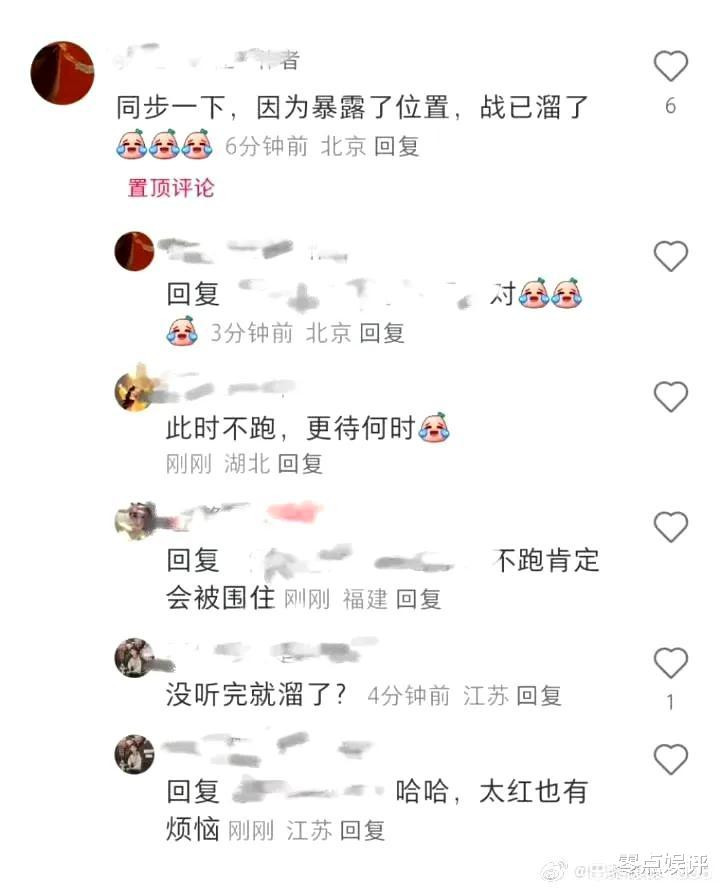Image resolution: width=720 pixels, height=890 pixels.
Task: Tap the blurred username above 同步一下
Action: tap(208, 59)
